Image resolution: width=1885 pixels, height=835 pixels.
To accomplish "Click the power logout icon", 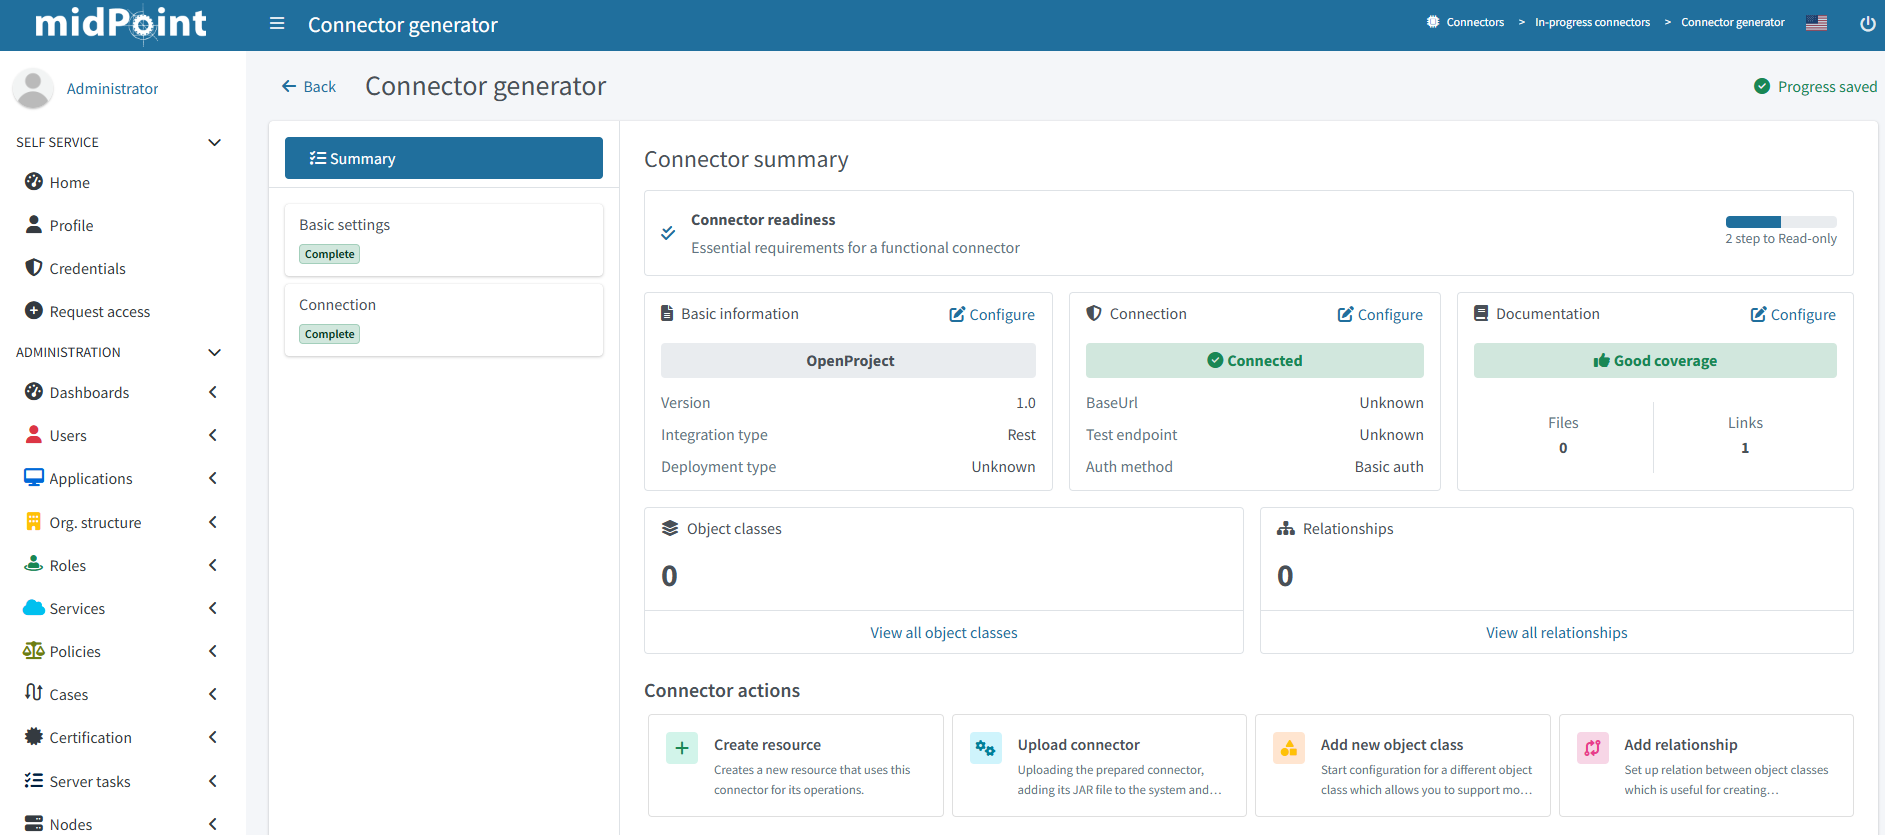I will coord(1867,23).
